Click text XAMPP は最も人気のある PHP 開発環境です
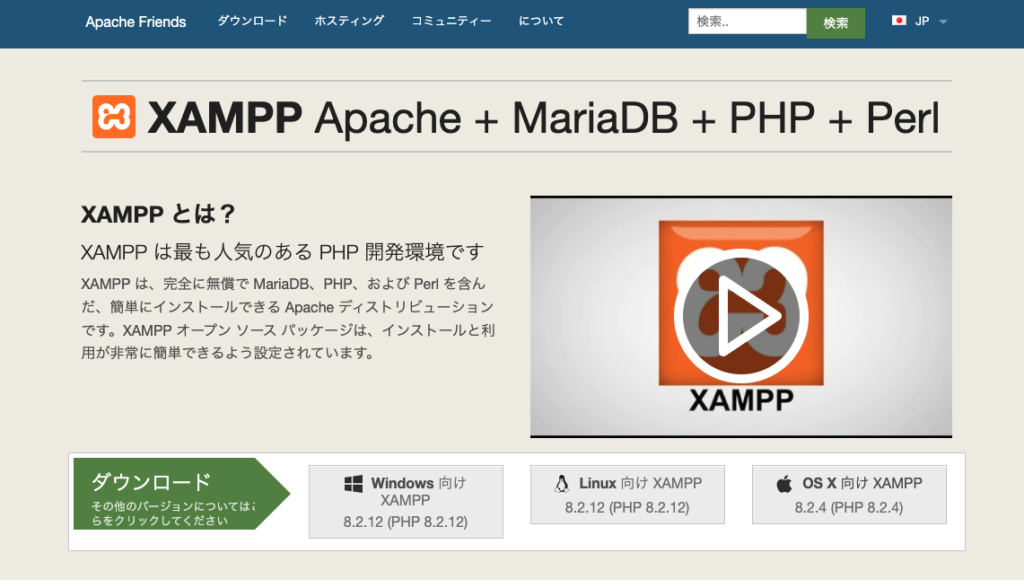This screenshot has width=1024, height=588. (x=282, y=252)
